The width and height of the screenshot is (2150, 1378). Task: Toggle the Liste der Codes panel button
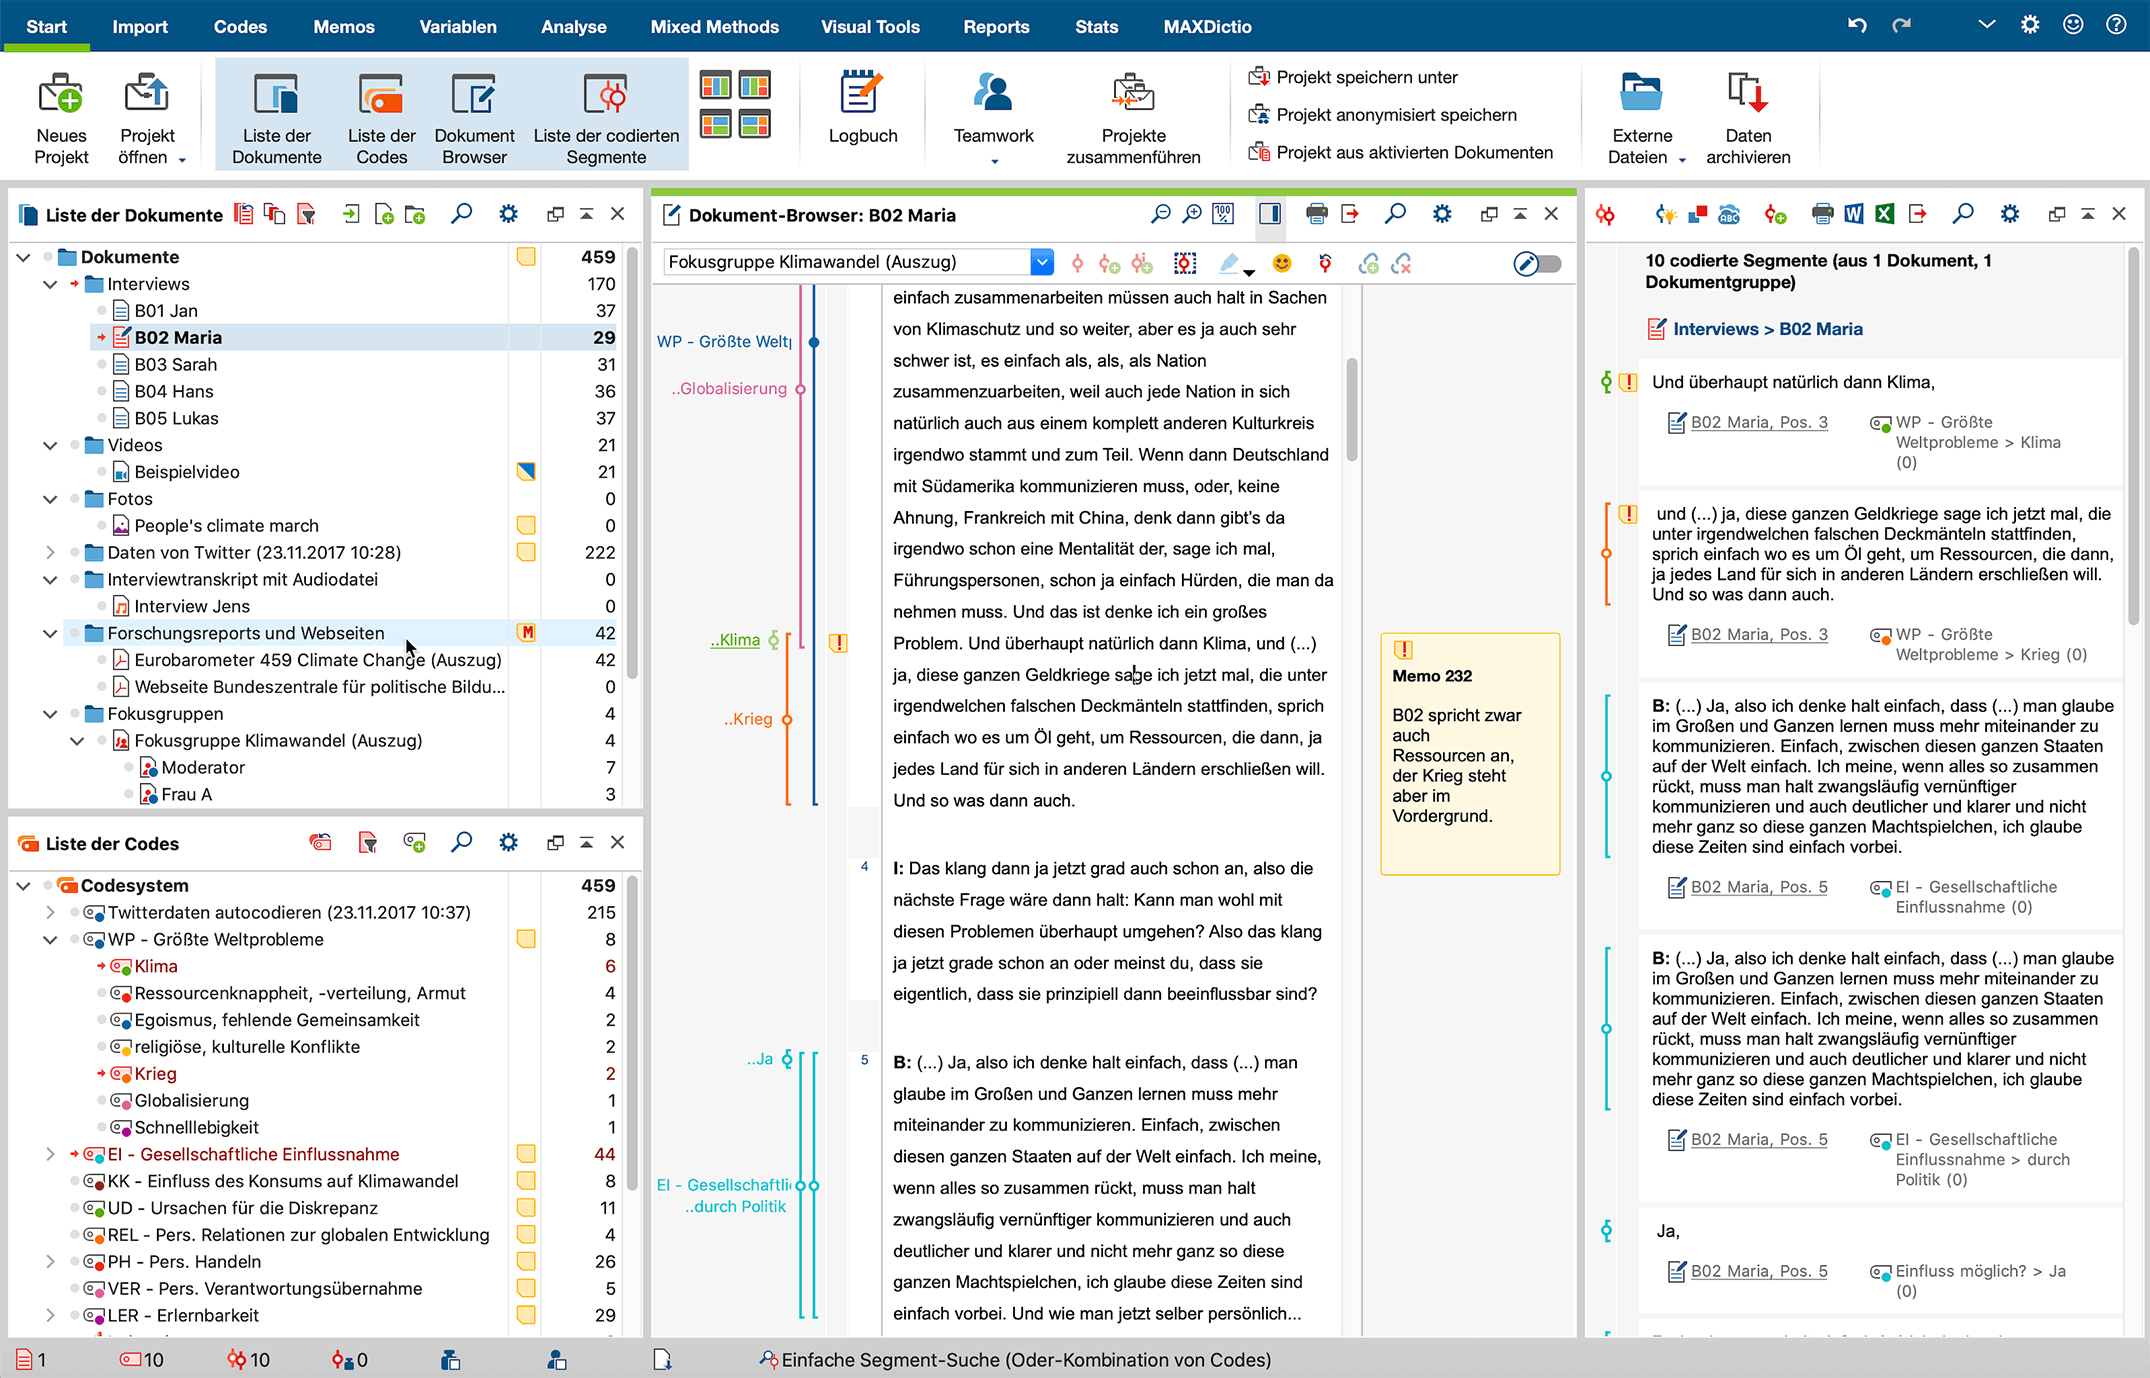[x=381, y=117]
